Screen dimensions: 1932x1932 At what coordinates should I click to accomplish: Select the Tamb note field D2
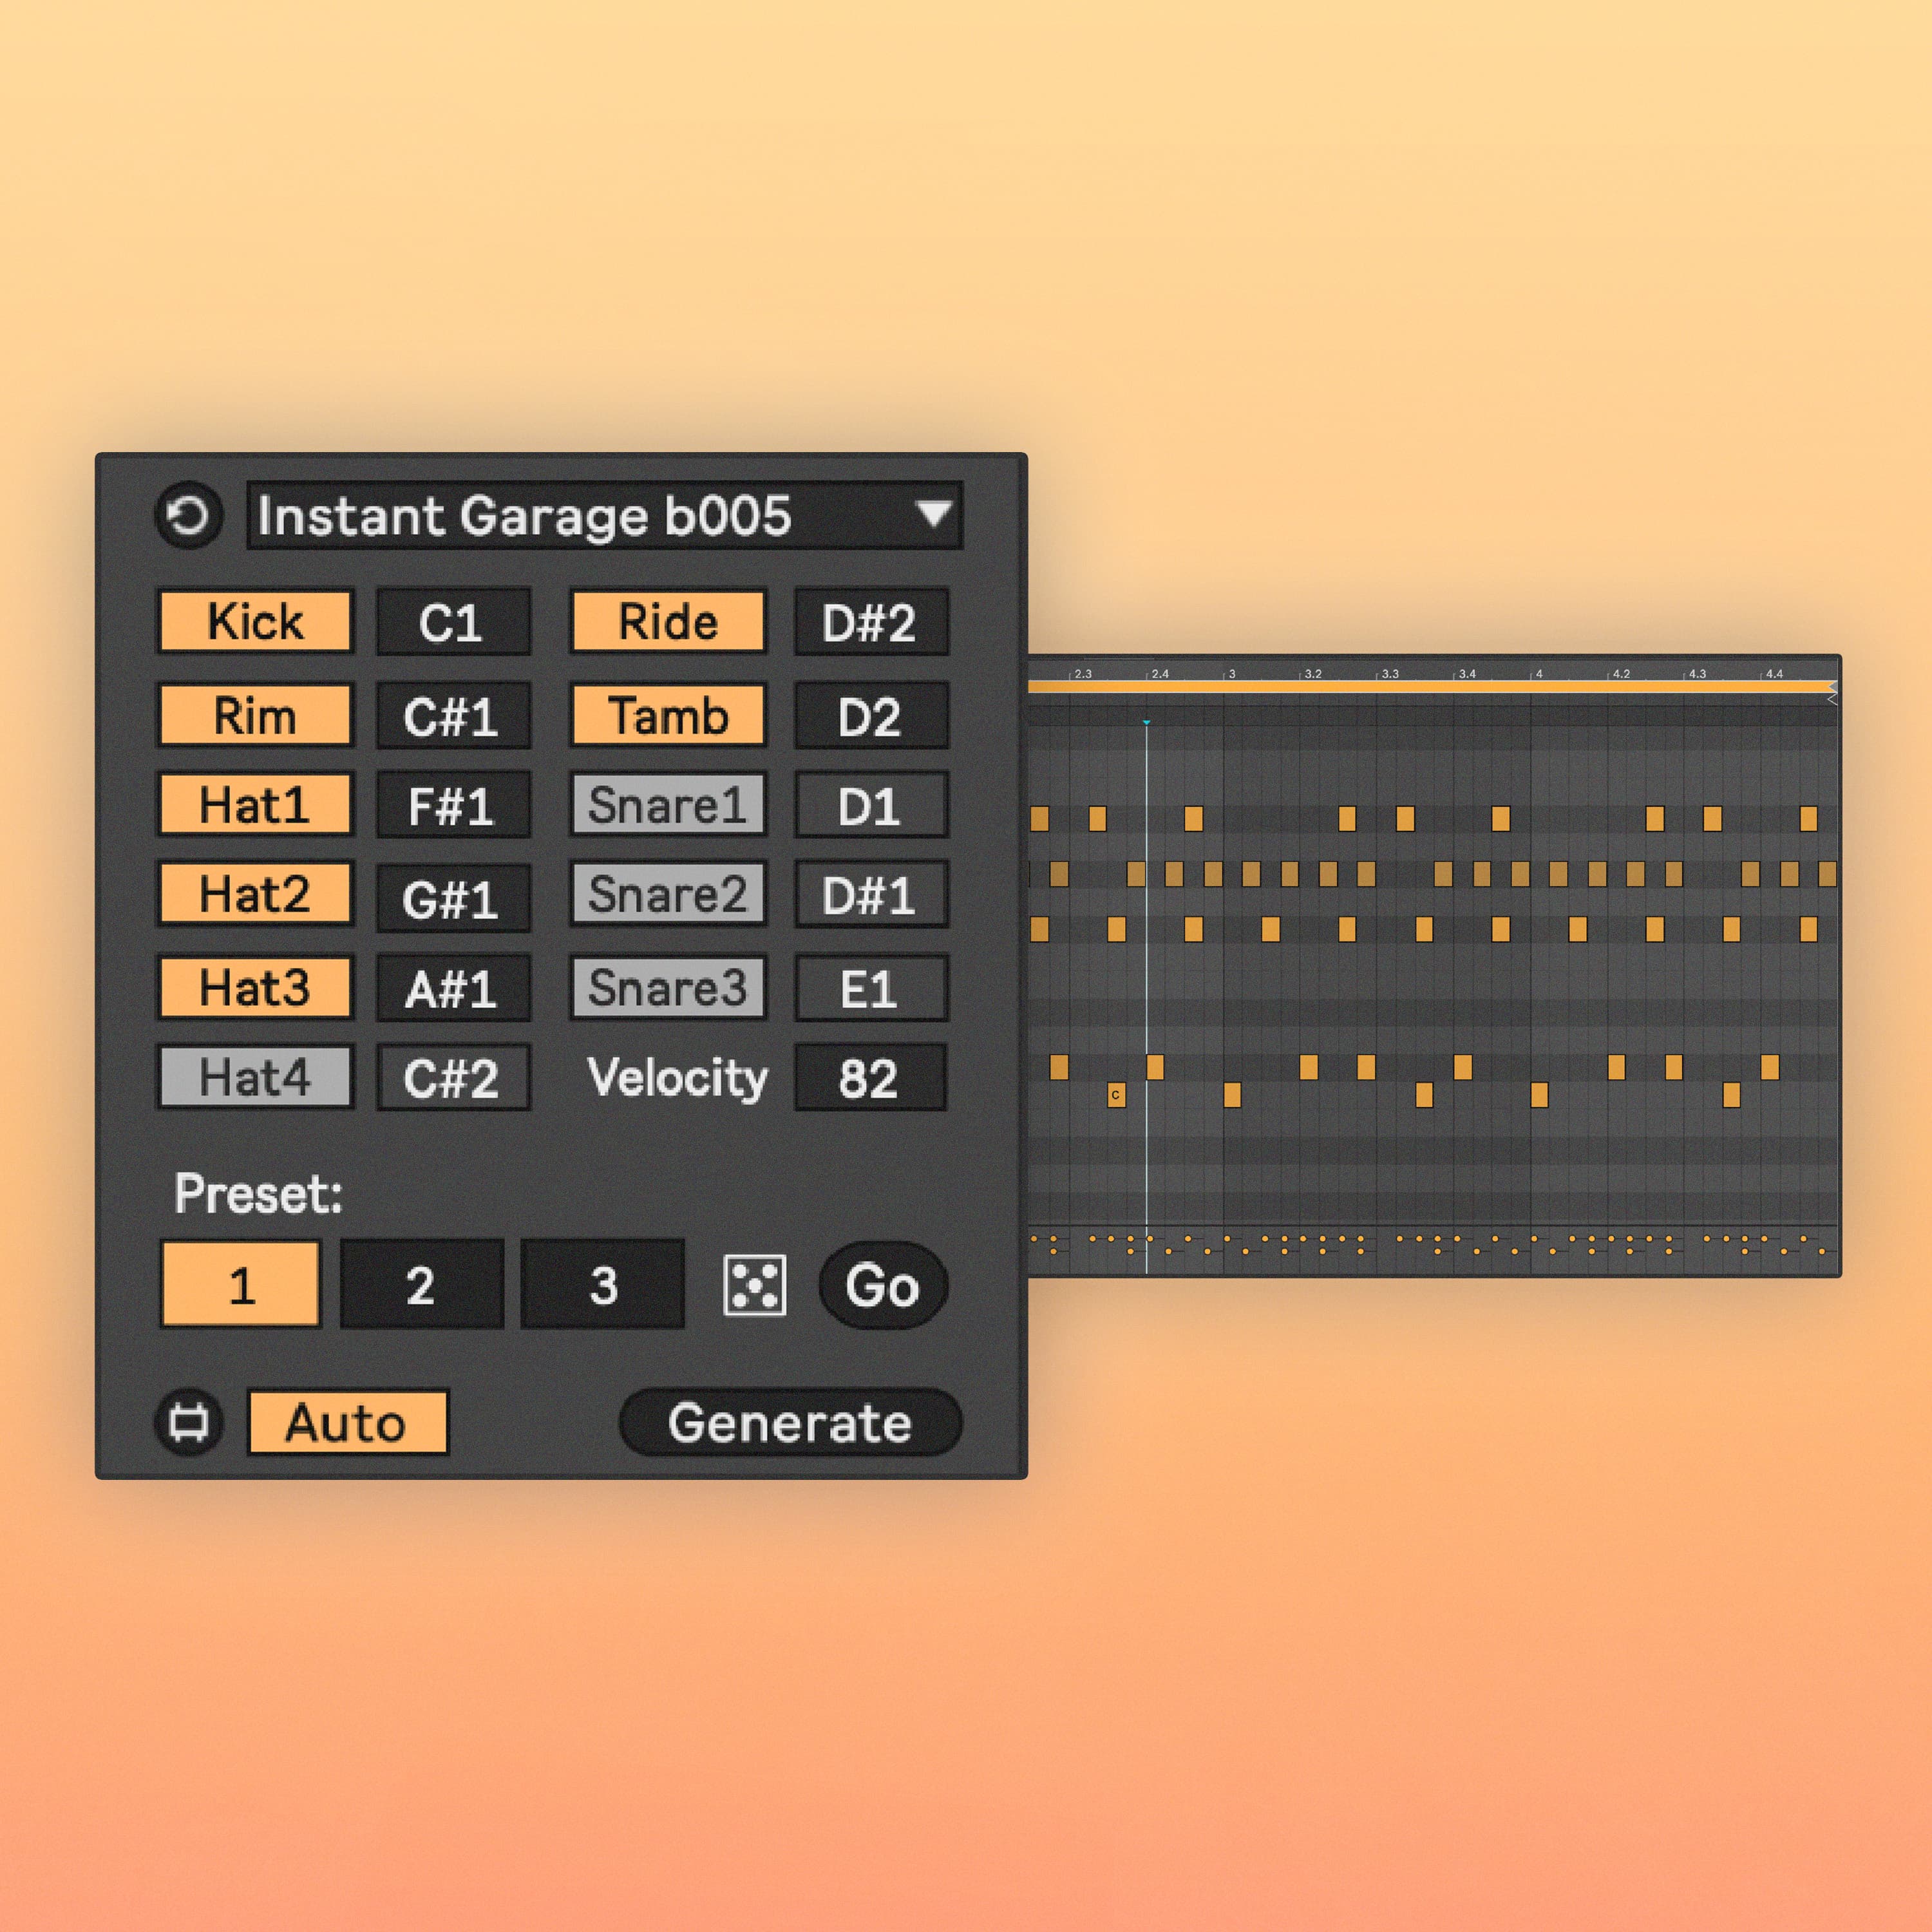(x=871, y=716)
